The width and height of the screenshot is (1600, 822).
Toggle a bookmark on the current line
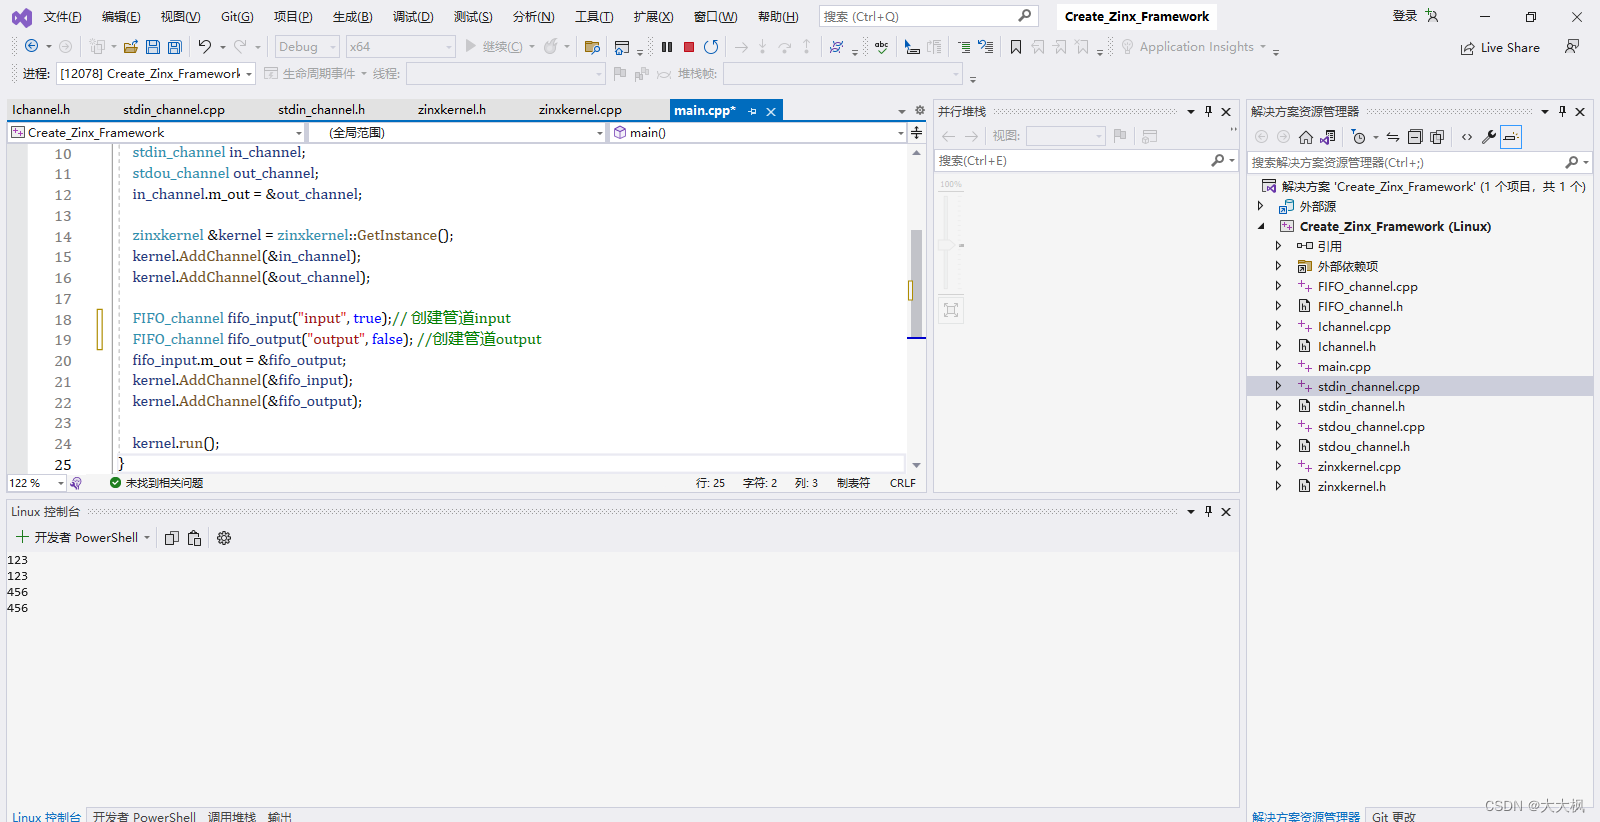point(1016,47)
